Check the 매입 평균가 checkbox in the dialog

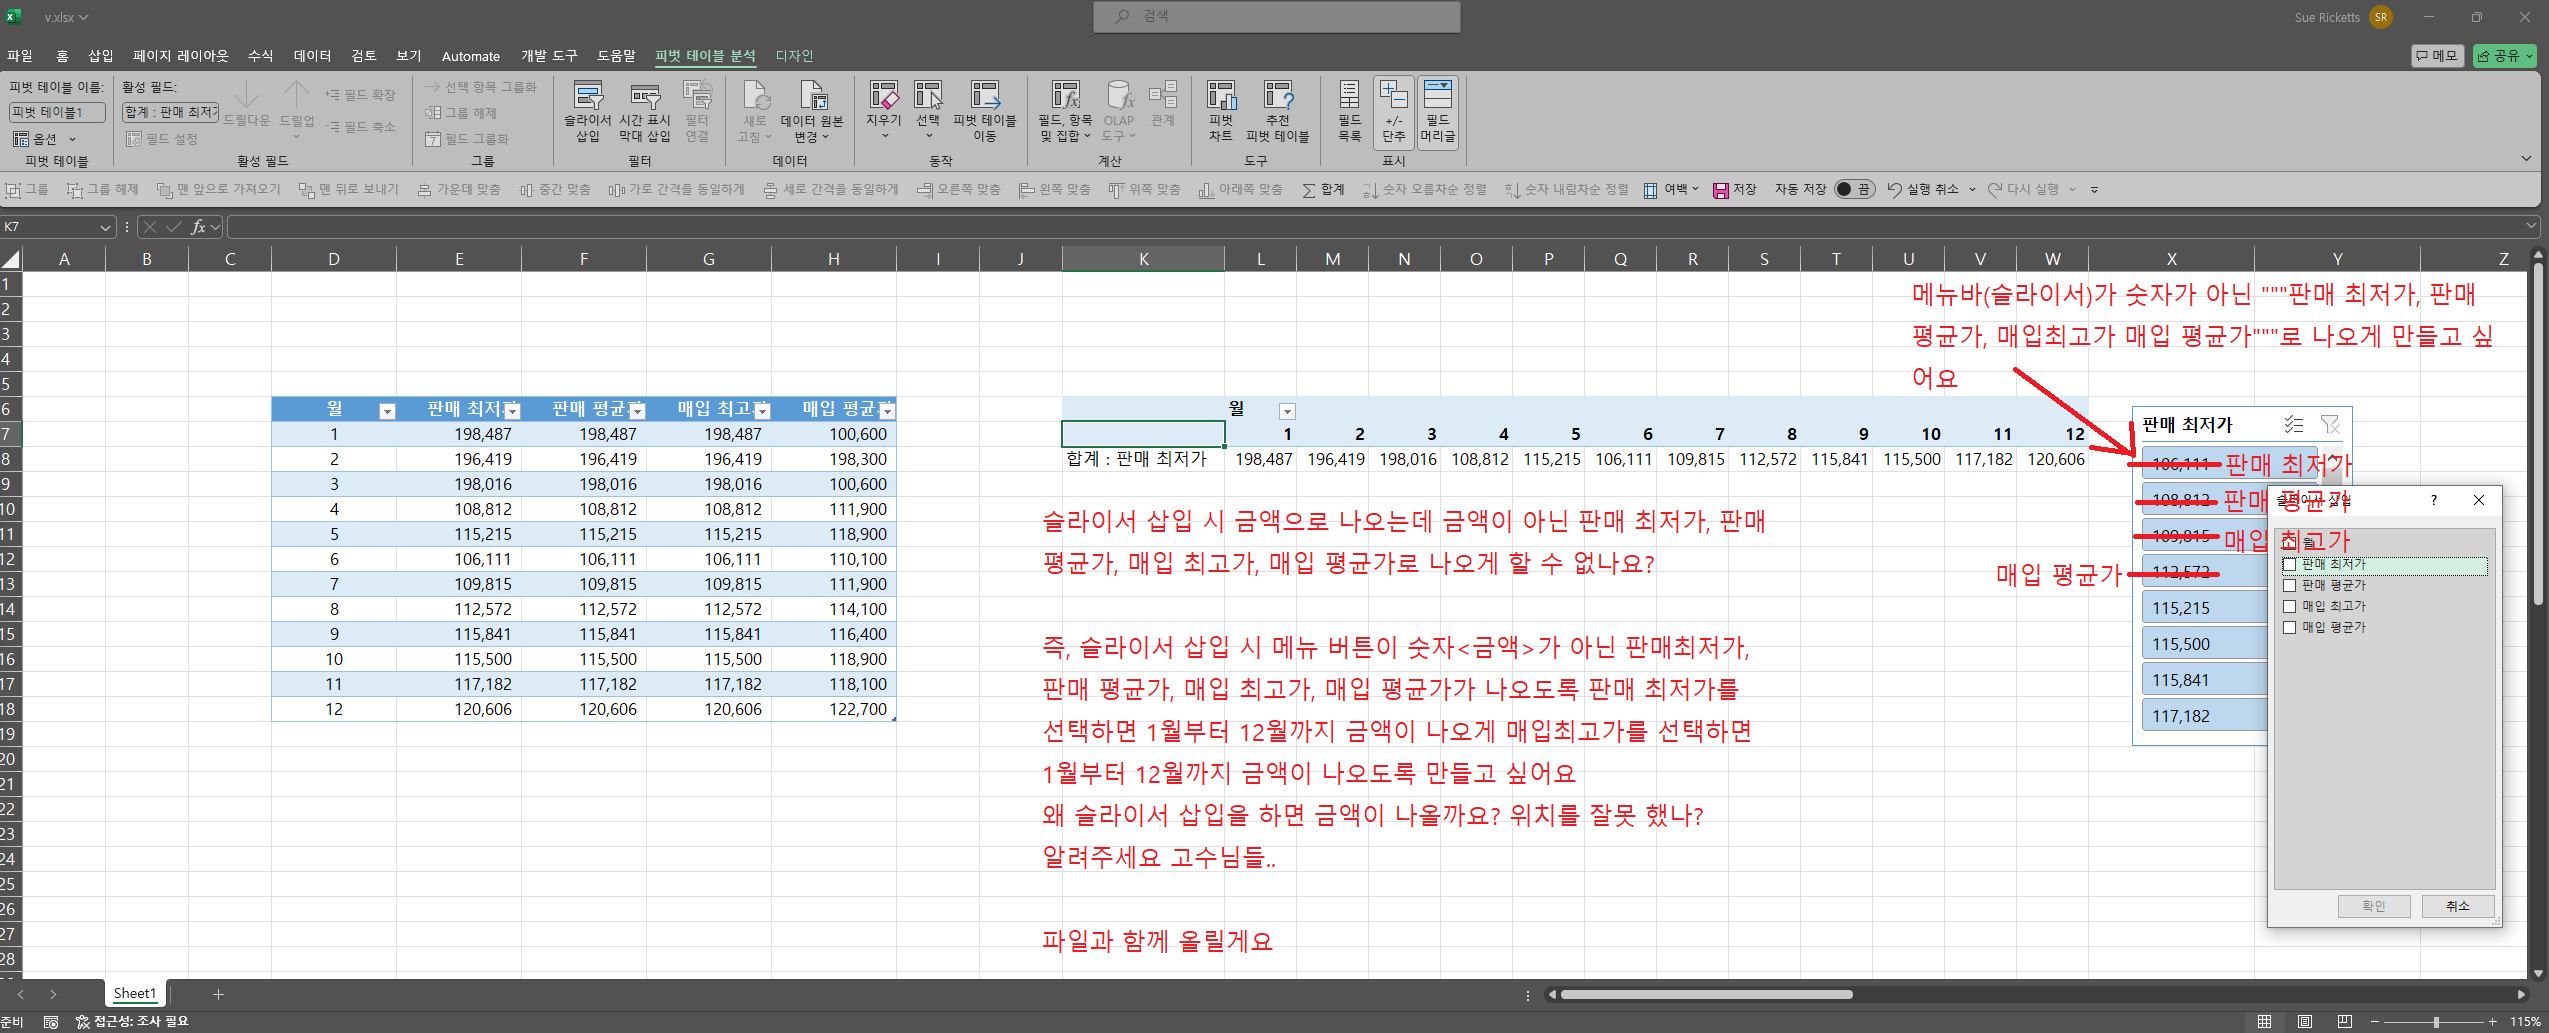[2289, 628]
